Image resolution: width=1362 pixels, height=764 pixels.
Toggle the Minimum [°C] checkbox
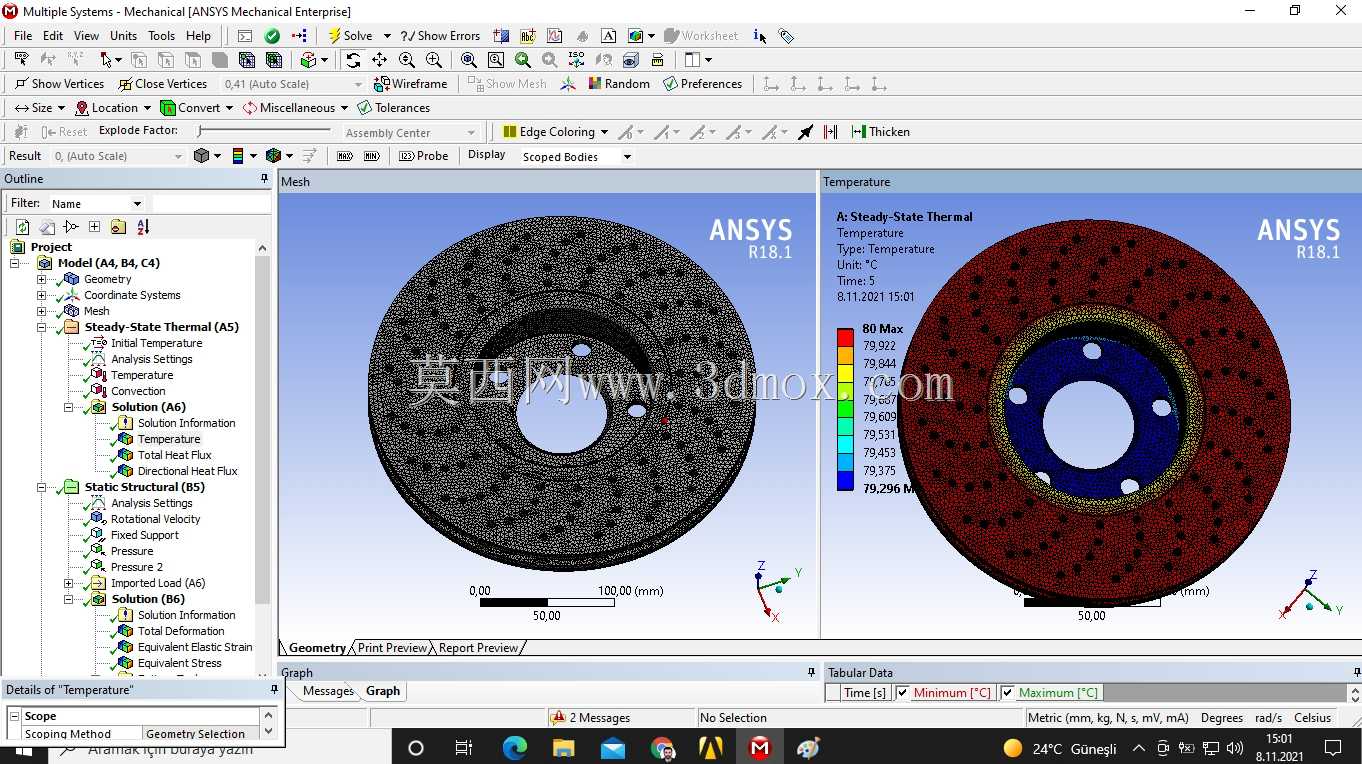point(903,692)
